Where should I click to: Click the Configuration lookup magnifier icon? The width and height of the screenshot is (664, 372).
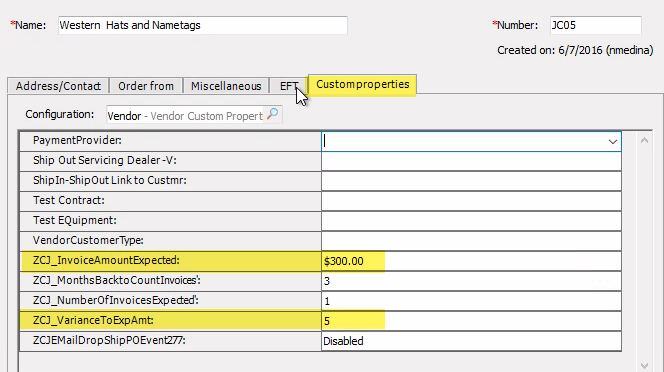click(x=273, y=114)
